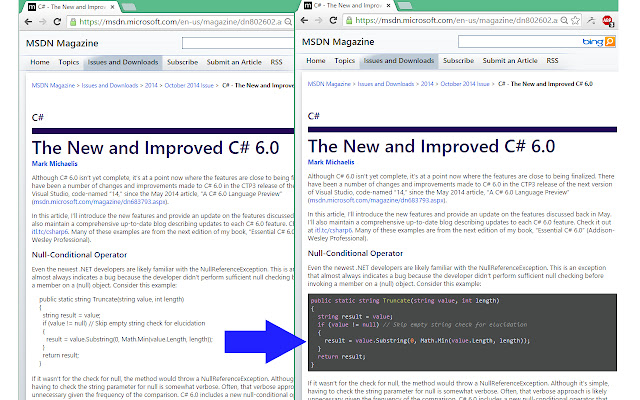Click the green lock icon in left window address bar
640x400 pixels.
point(73,22)
